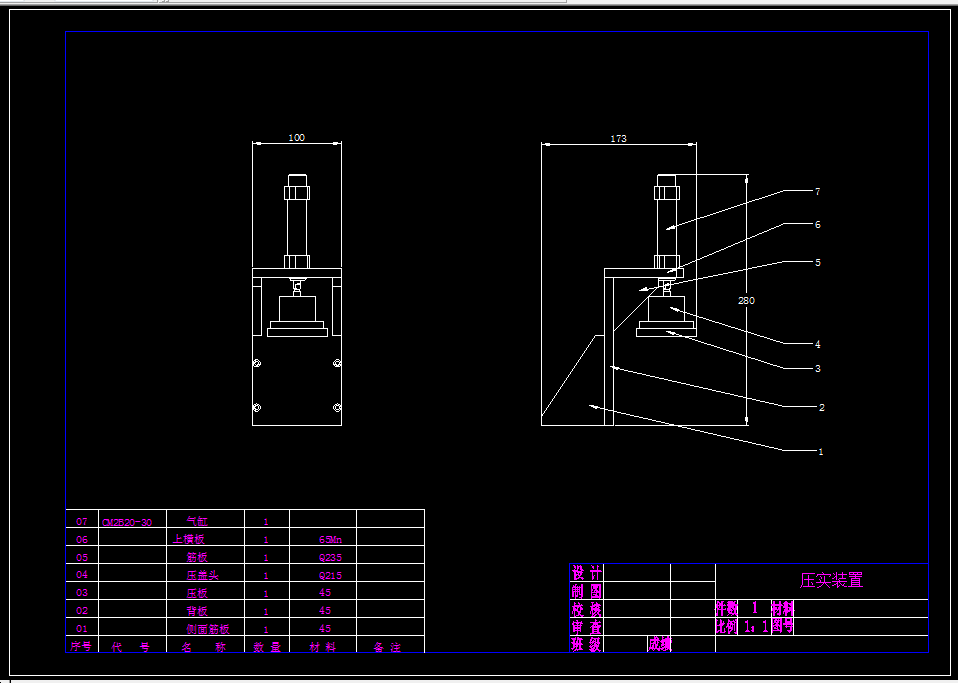Click the balloon callout number 1
This screenshot has width=958, height=683.
click(821, 451)
